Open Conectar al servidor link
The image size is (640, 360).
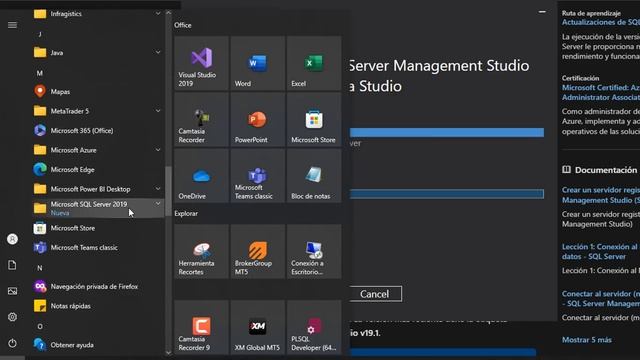[x=601, y=299]
